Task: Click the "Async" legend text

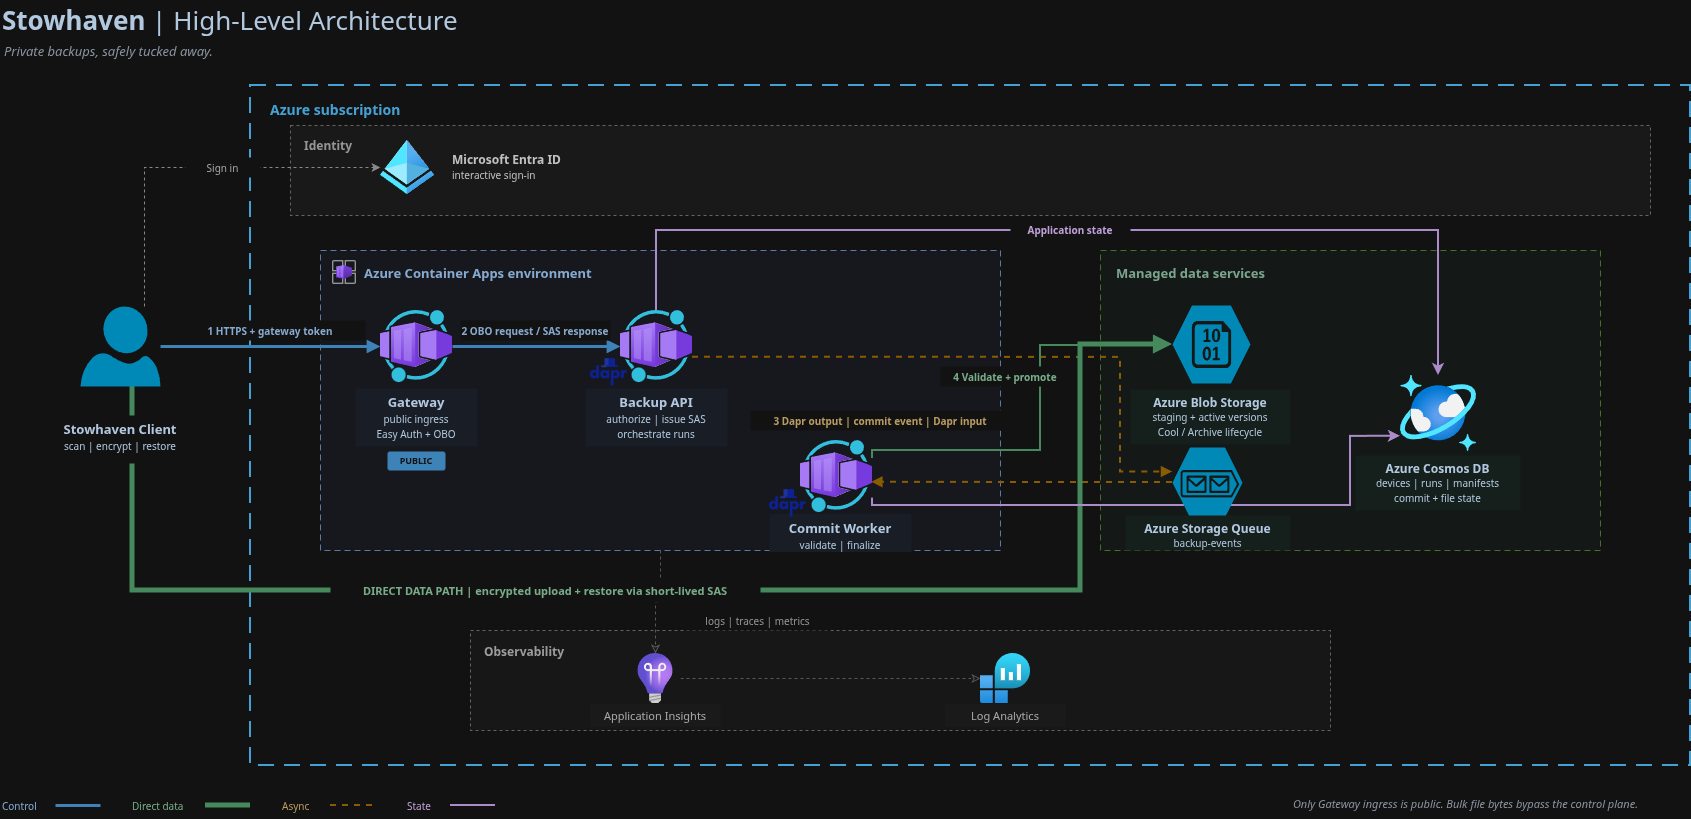Action: [x=296, y=807]
